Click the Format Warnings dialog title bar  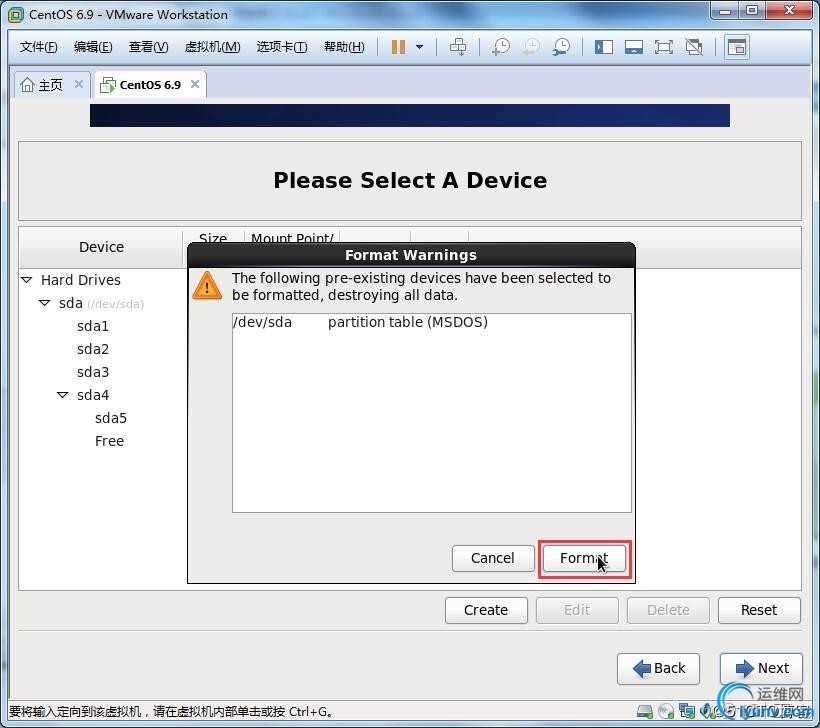(x=411, y=255)
